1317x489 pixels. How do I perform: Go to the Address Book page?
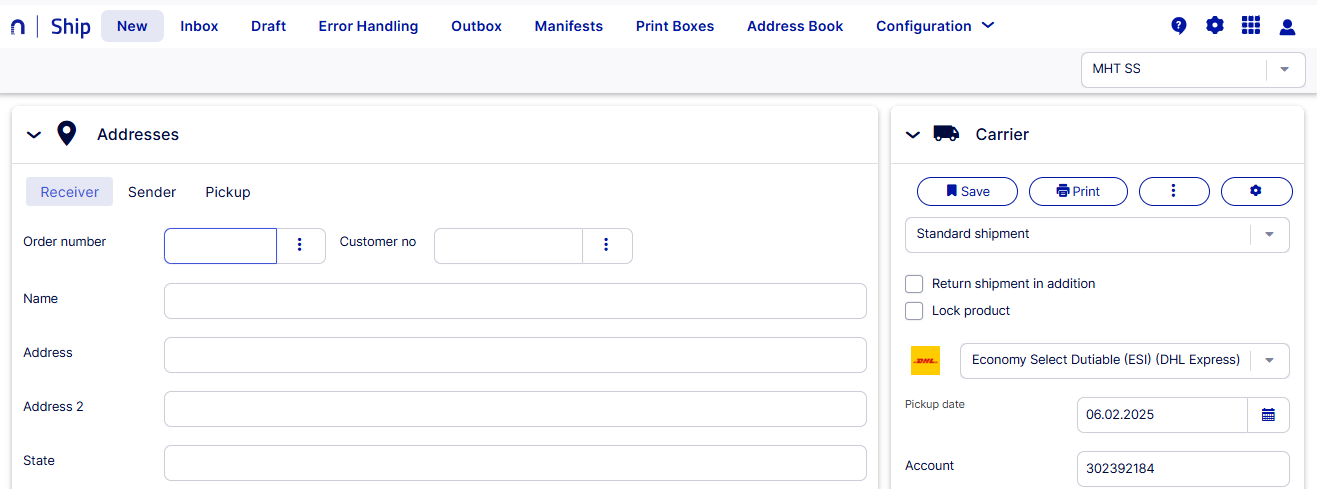[x=795, y=26]
